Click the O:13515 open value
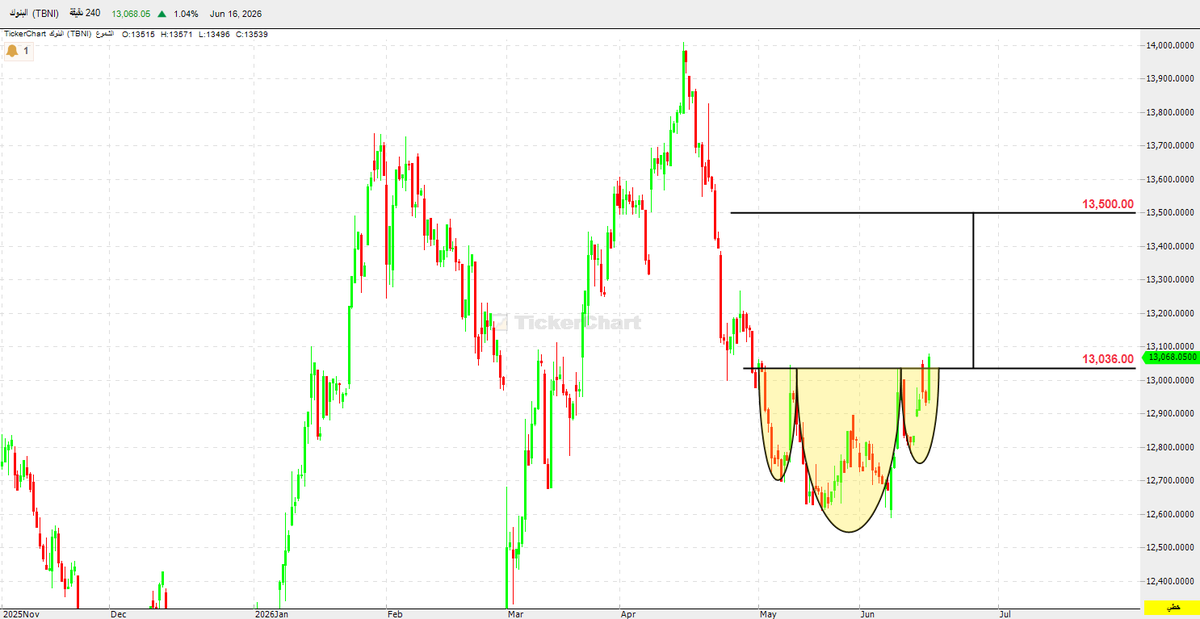Image resolution: width=1200 pixels, height=619 pixels. (138, 33)
